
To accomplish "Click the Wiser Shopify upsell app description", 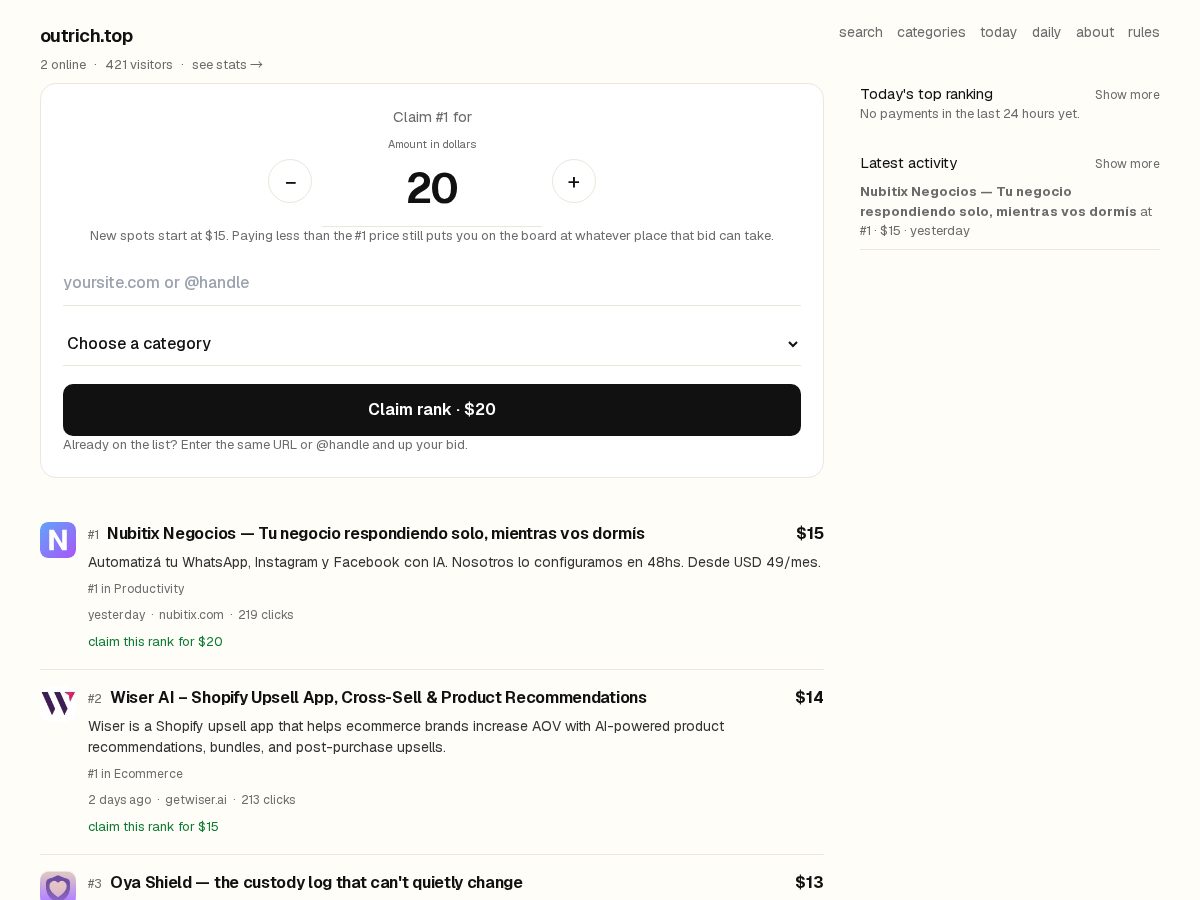I will click(x=406, y=737).
